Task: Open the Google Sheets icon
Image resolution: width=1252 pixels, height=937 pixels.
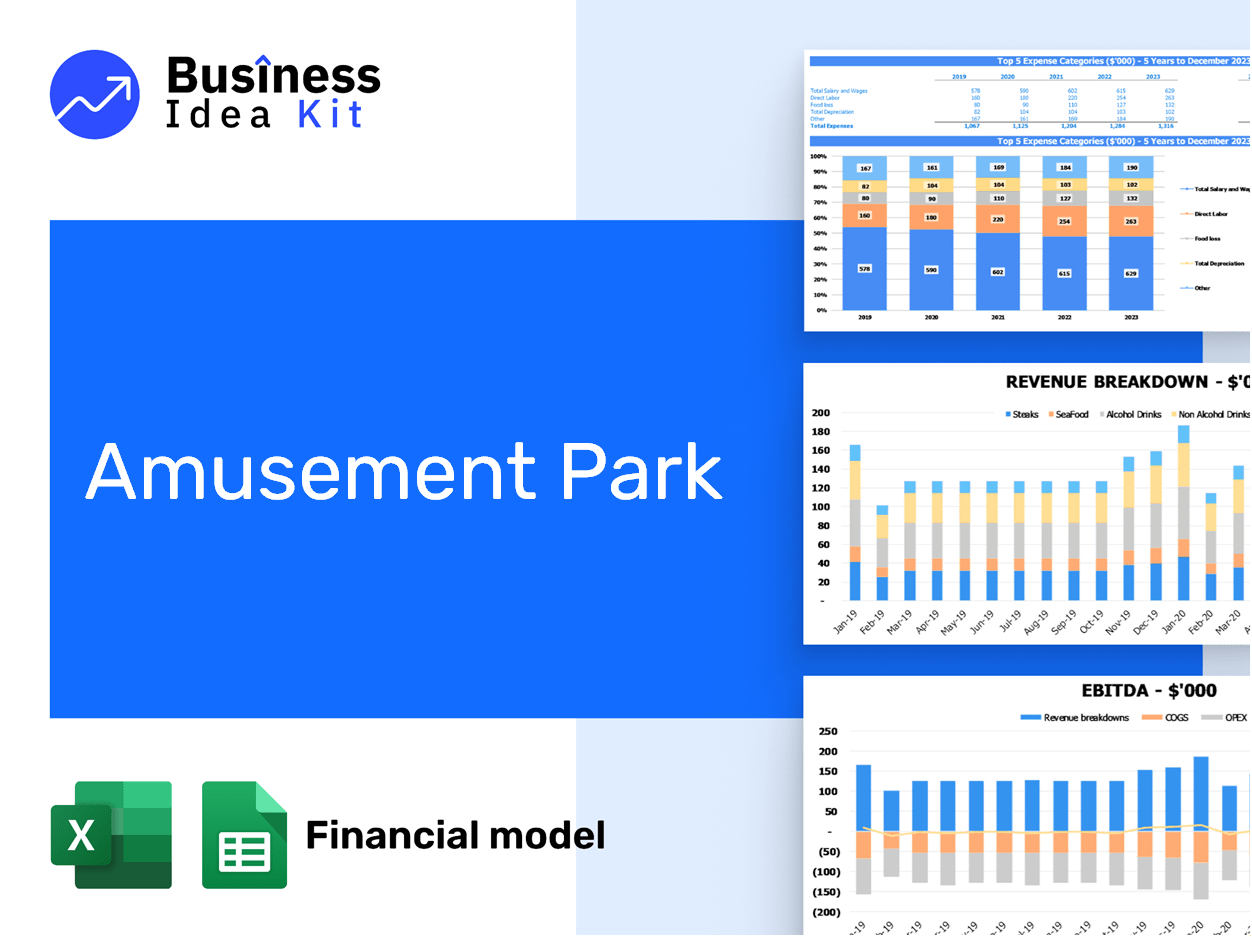Action: (244, 835)
